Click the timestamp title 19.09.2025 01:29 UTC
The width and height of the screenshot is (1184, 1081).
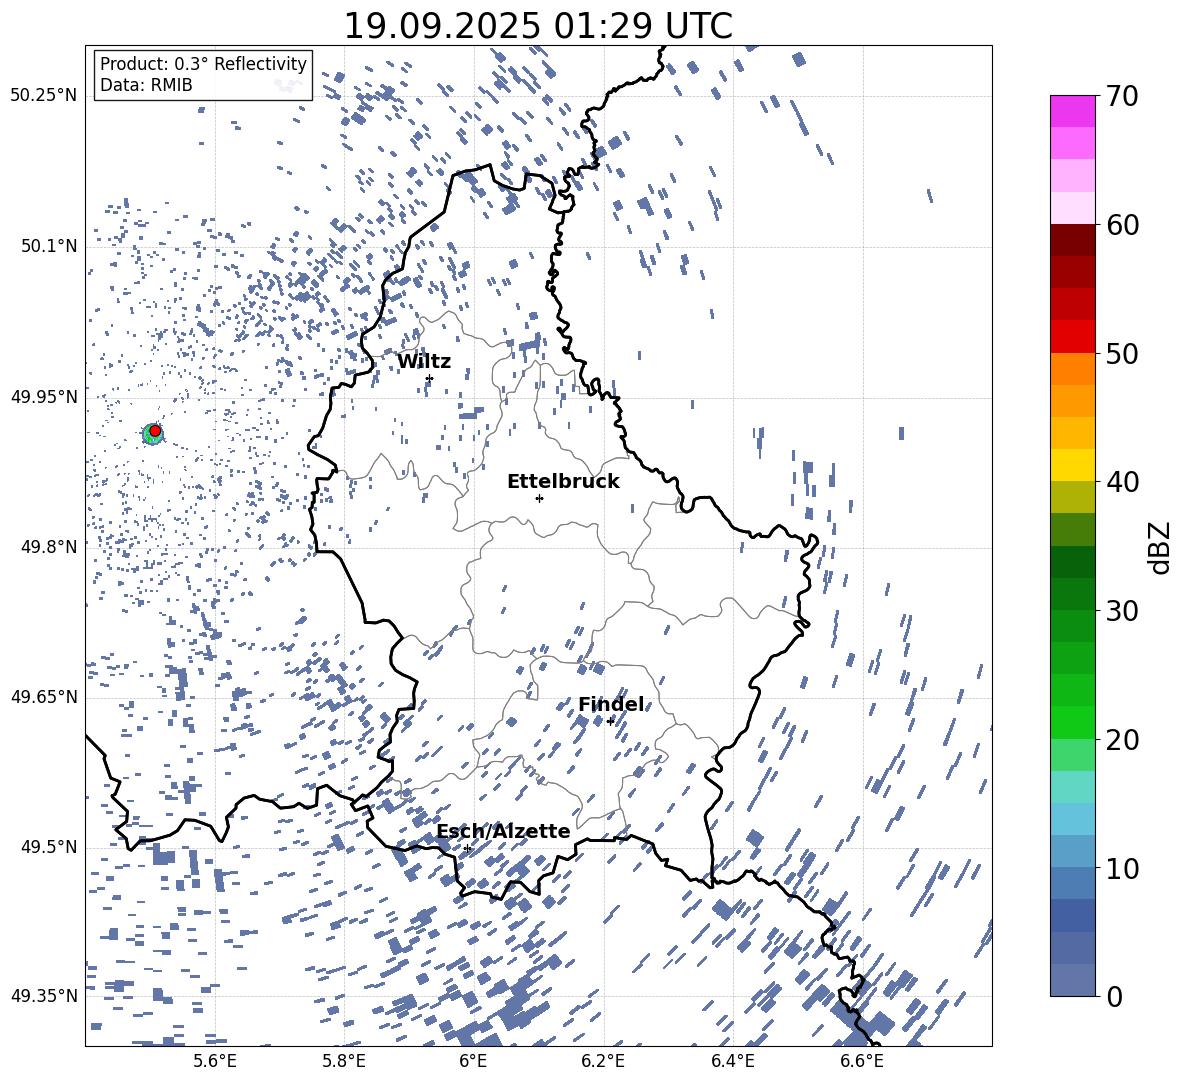(x=538, y=26)
